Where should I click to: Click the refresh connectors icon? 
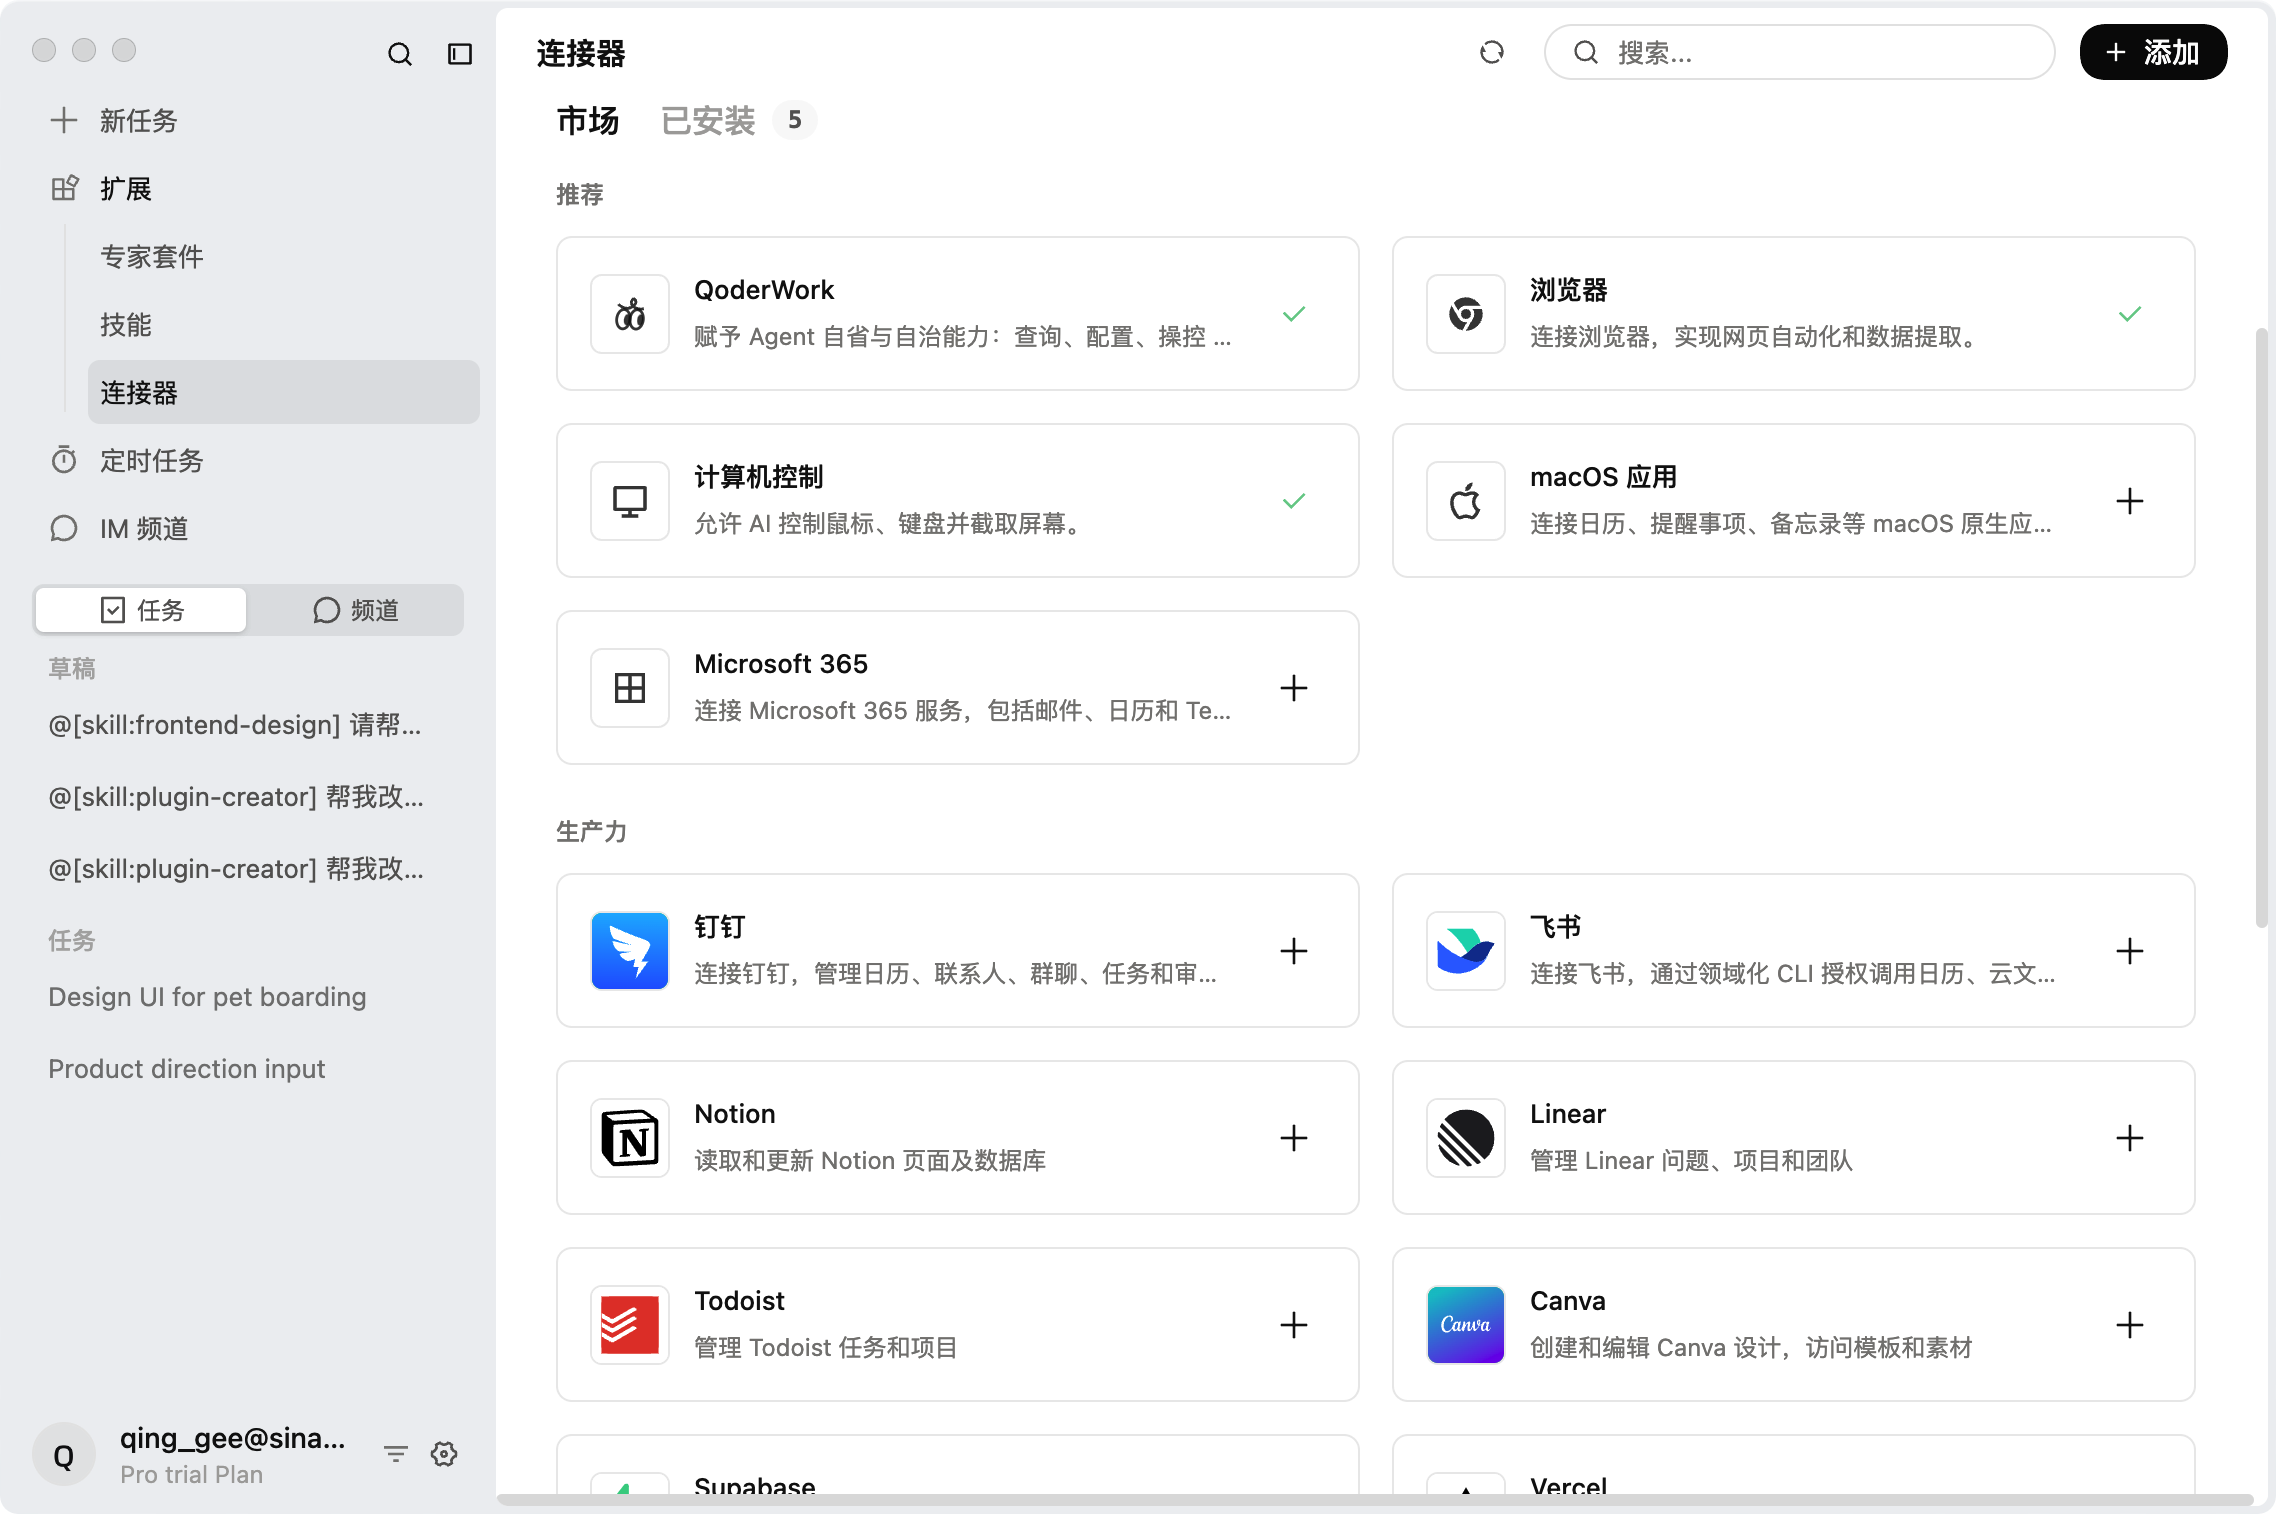(1491, 52)
